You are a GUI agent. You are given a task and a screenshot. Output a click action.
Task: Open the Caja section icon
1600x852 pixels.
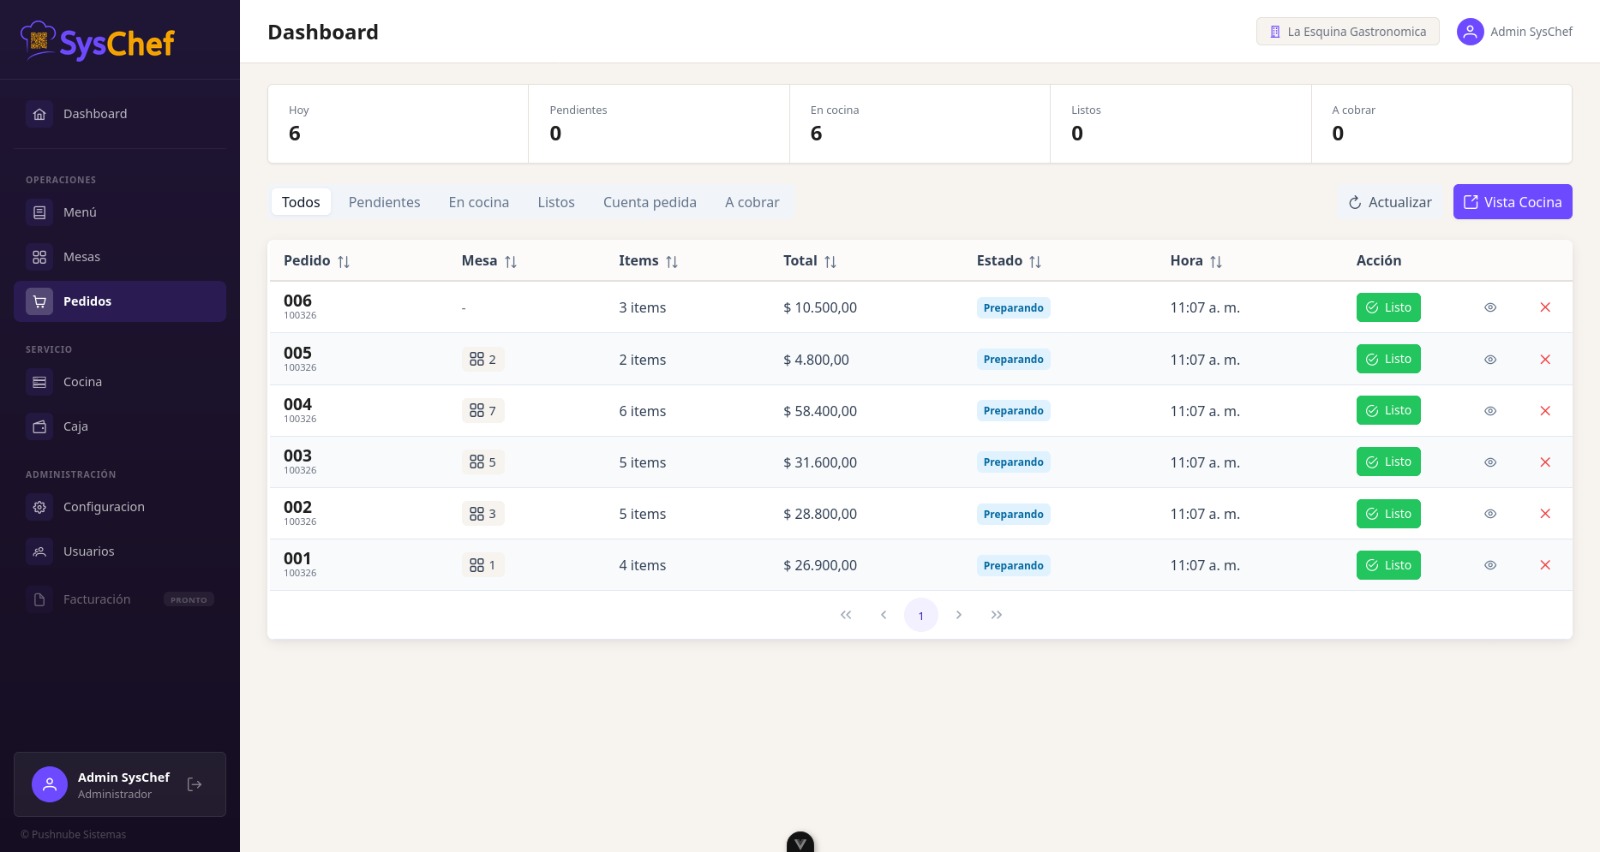click(x=39, y=427)
